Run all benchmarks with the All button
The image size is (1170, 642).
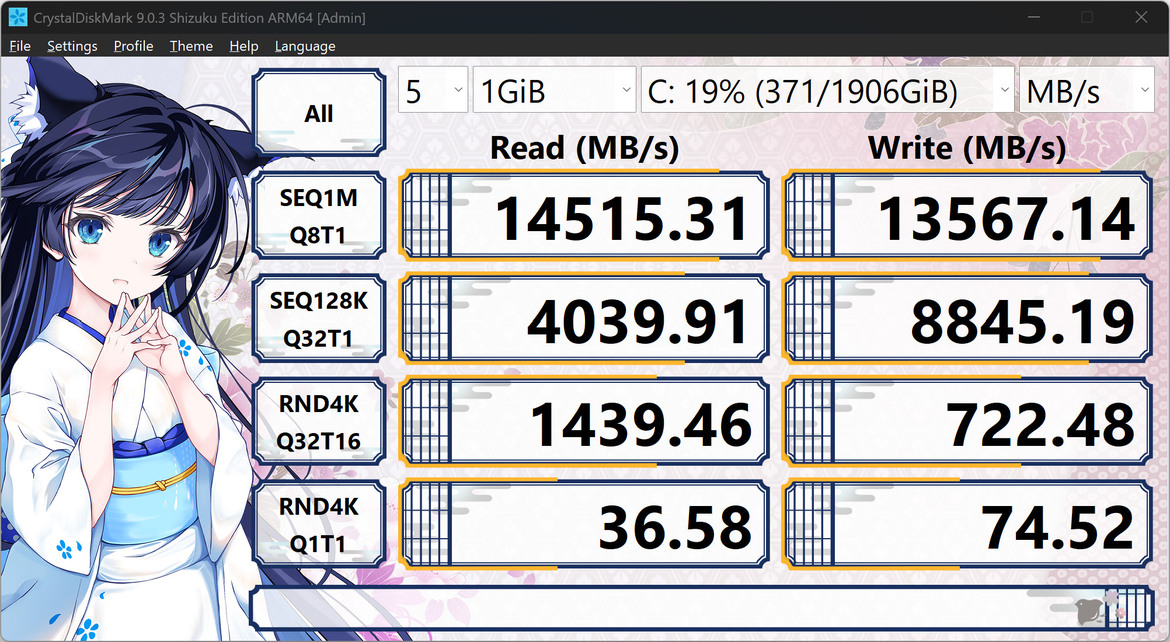click(319, 112)
